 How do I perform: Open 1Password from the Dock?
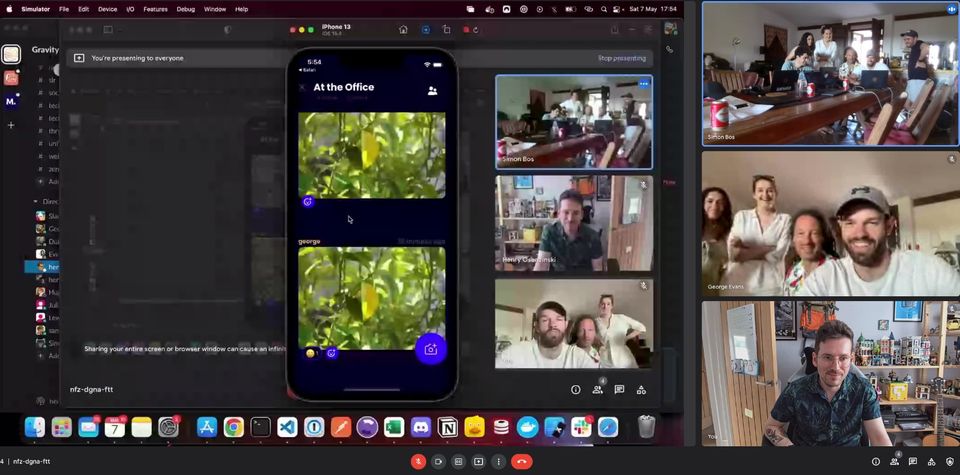pyautogui.click(x=314, y=427)
